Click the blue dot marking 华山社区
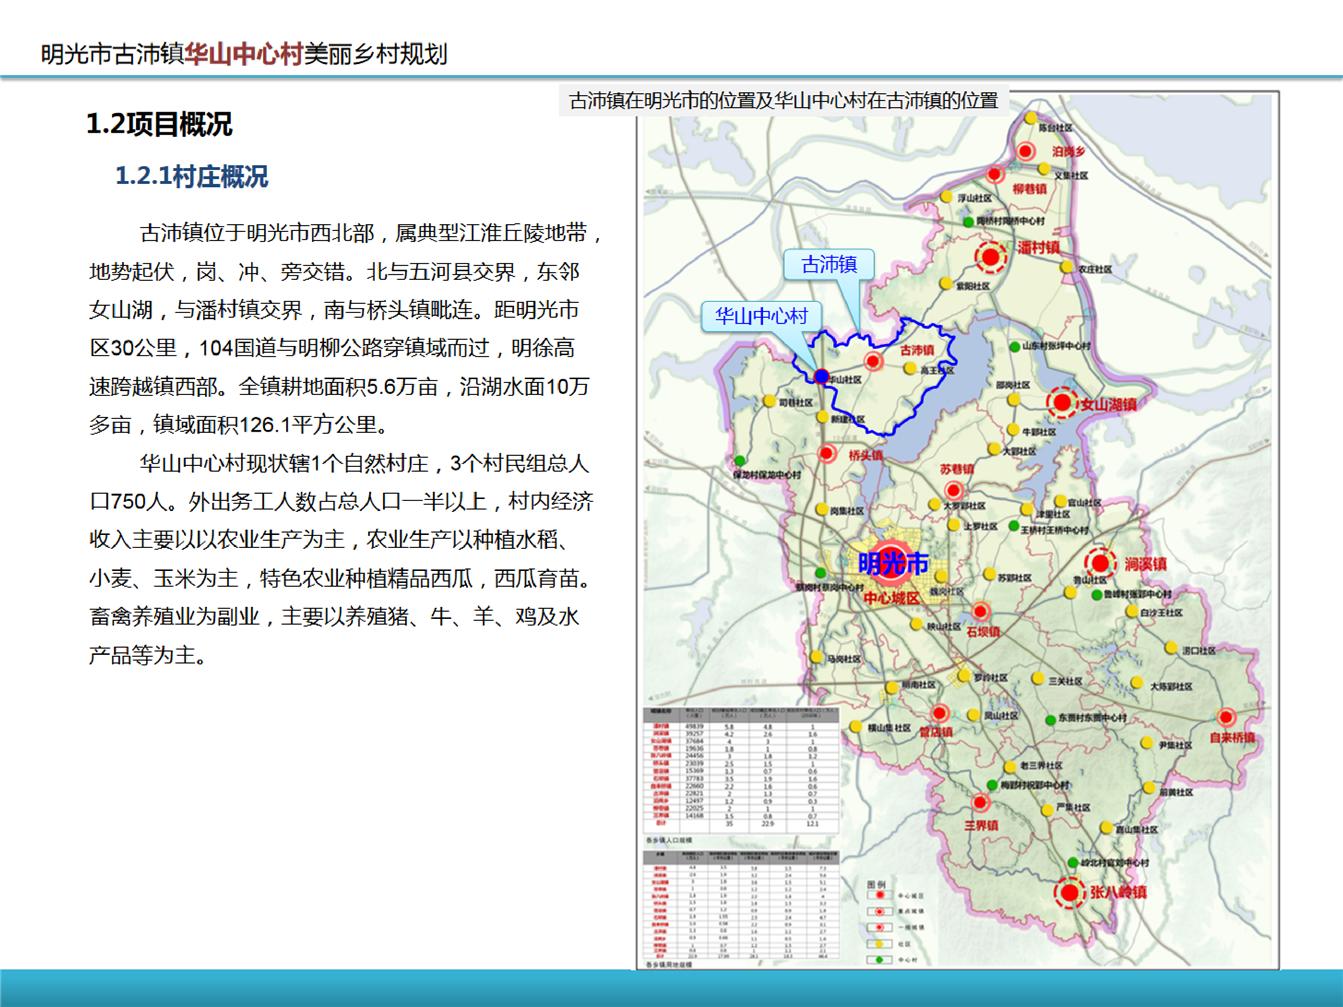The image size is (1343, 1007). click(x=821, y=376)
